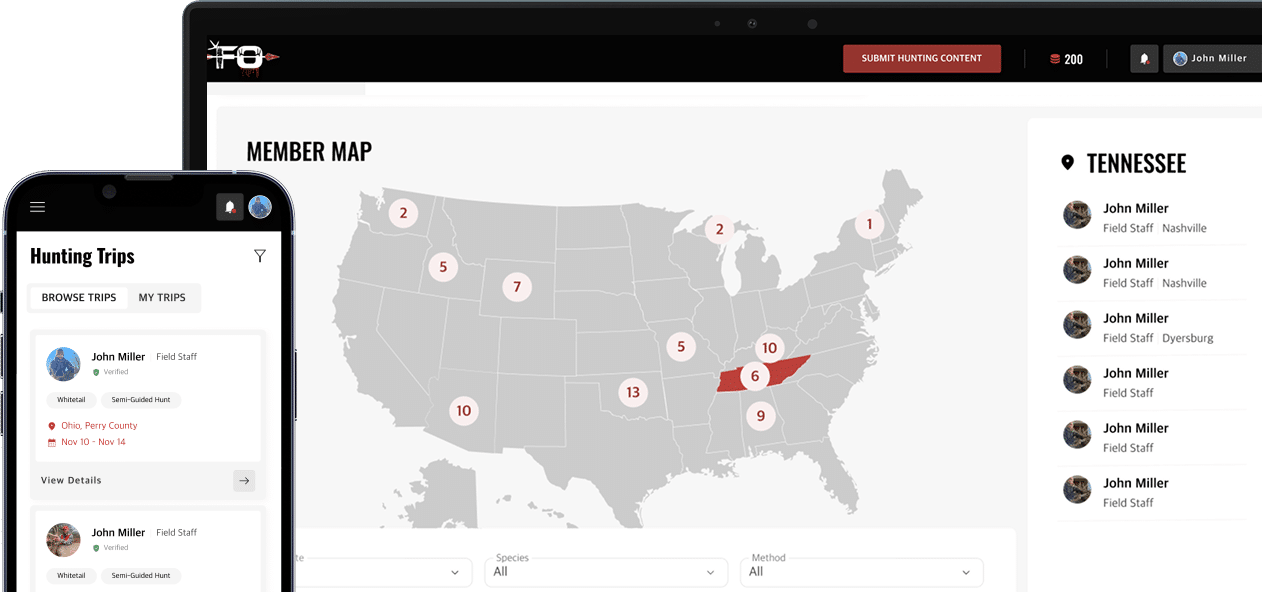
Task: Click the Kentucky map marker showing 10
Action: pyautogui.click(x=769, y=348)
